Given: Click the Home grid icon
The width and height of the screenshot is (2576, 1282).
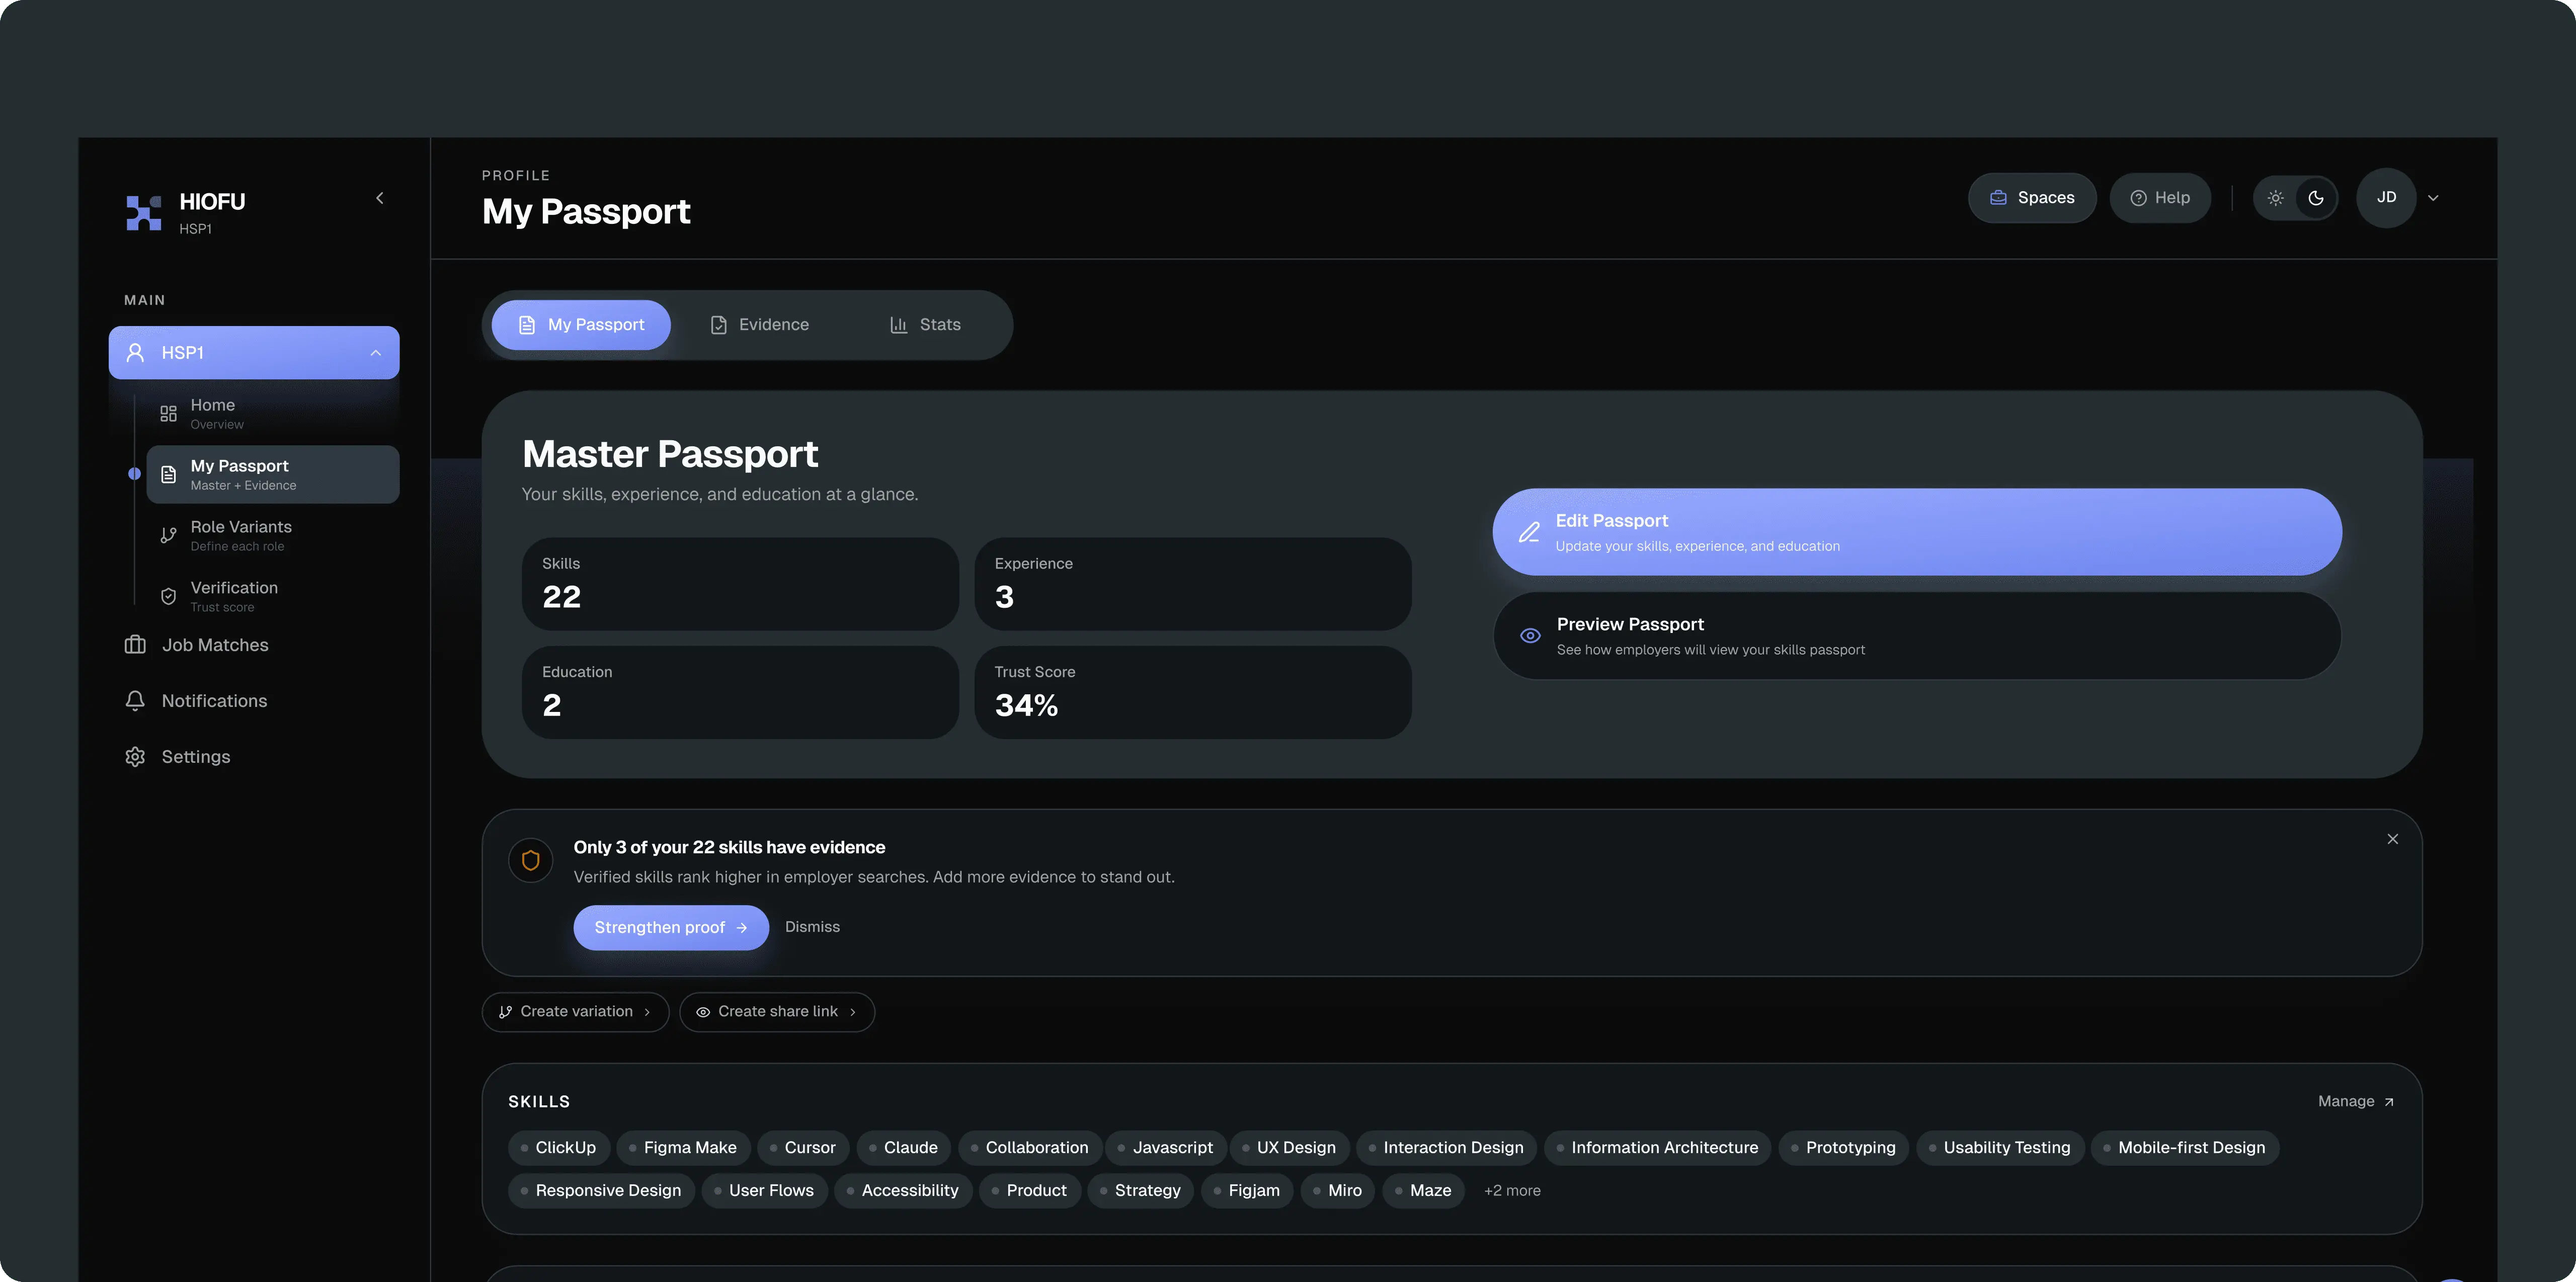Looking at the screenshot, I should [x=168, y=413].
